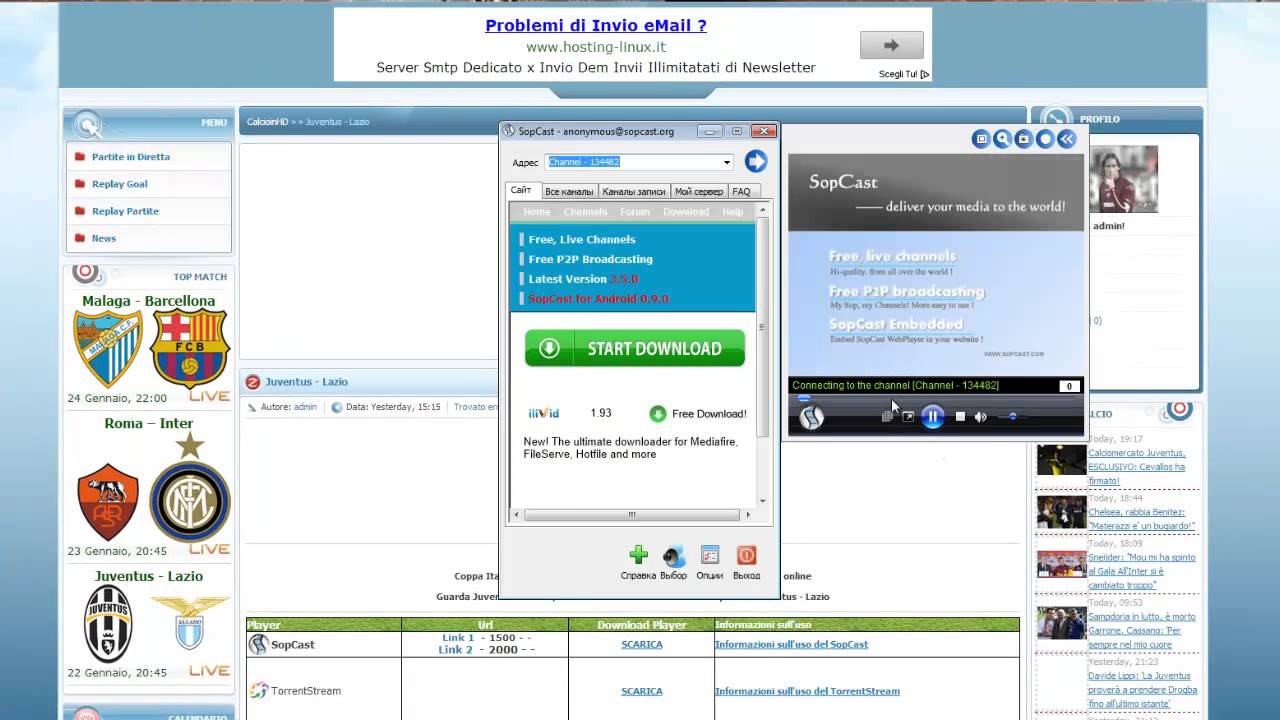Click the blue Go arrow next to address field

tap(755, 161)
